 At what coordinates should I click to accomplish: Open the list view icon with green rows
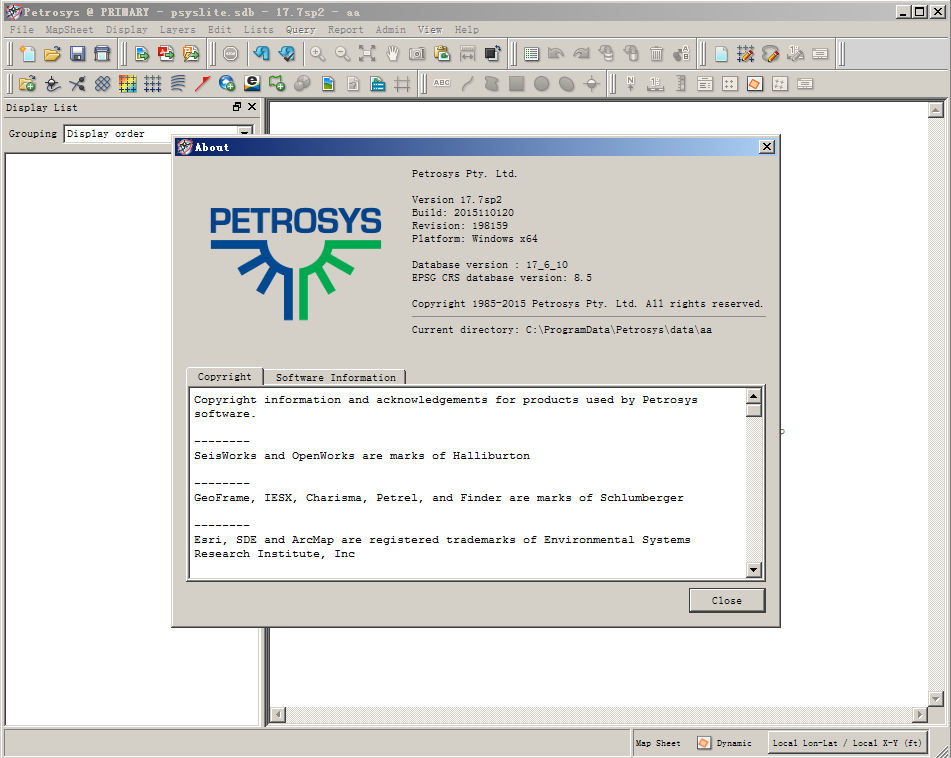tap(532, 54)
